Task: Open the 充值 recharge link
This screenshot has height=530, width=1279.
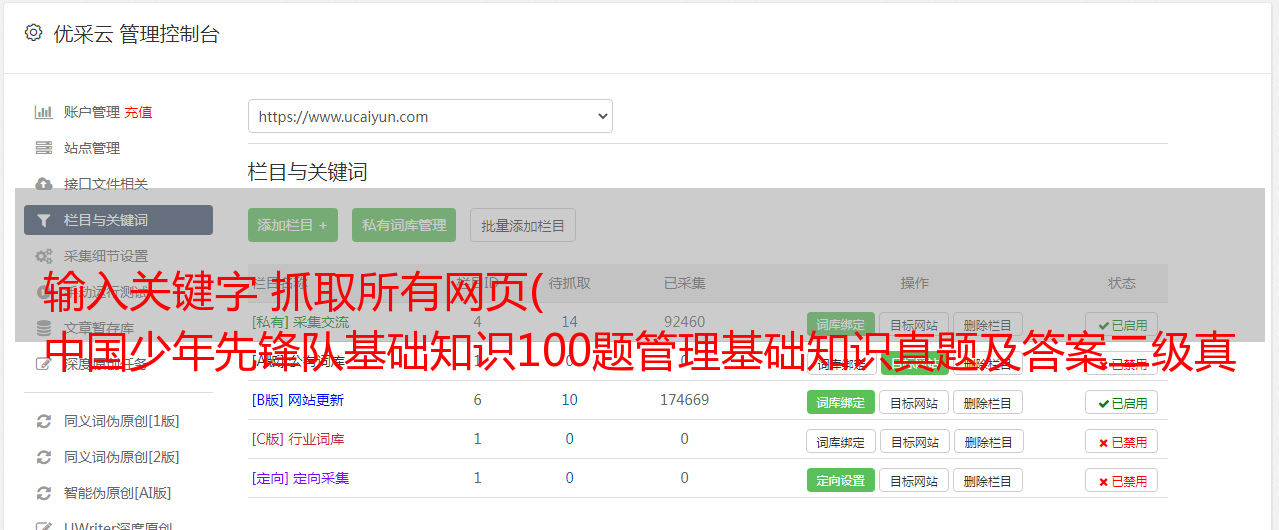Action: point(138,112)
